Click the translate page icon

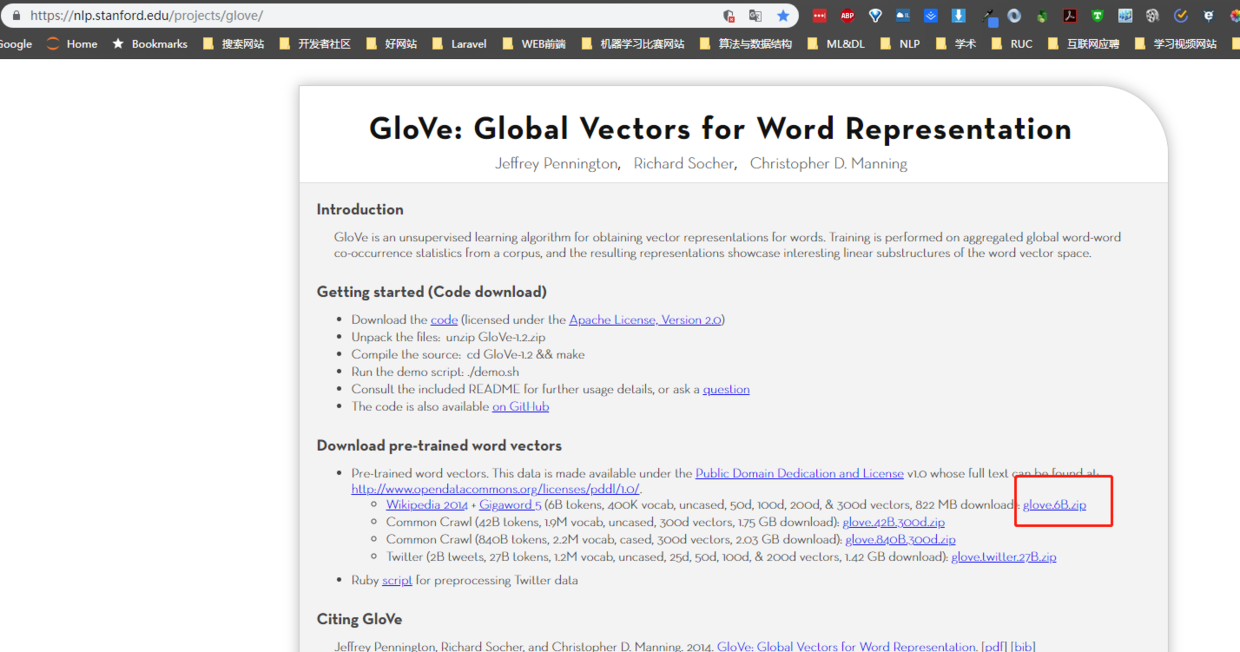click(x=756, y=16)
